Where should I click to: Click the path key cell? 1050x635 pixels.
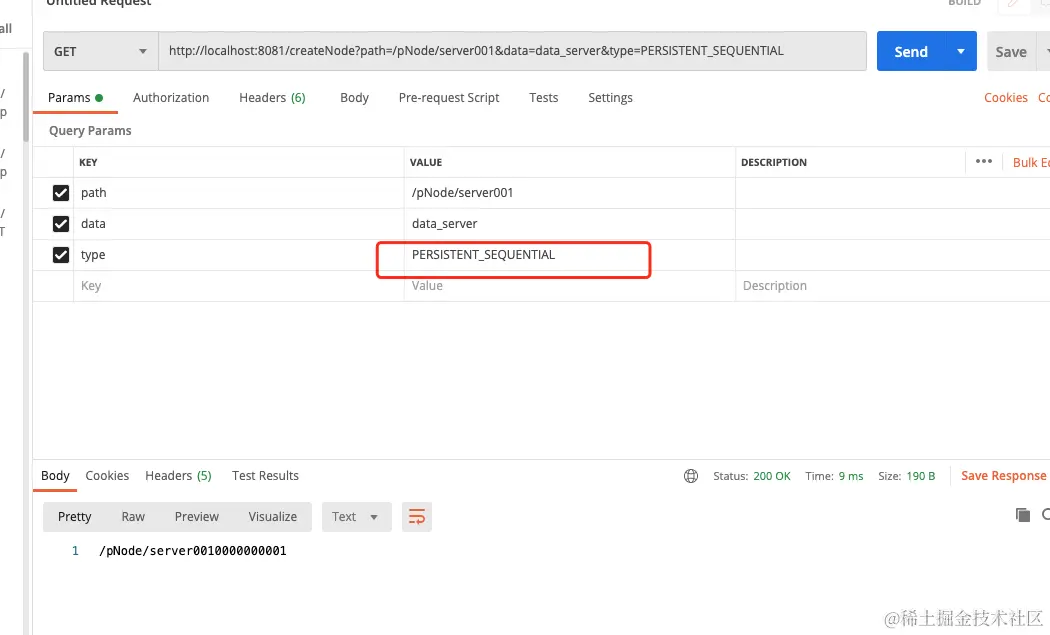(x=238, y=193)
